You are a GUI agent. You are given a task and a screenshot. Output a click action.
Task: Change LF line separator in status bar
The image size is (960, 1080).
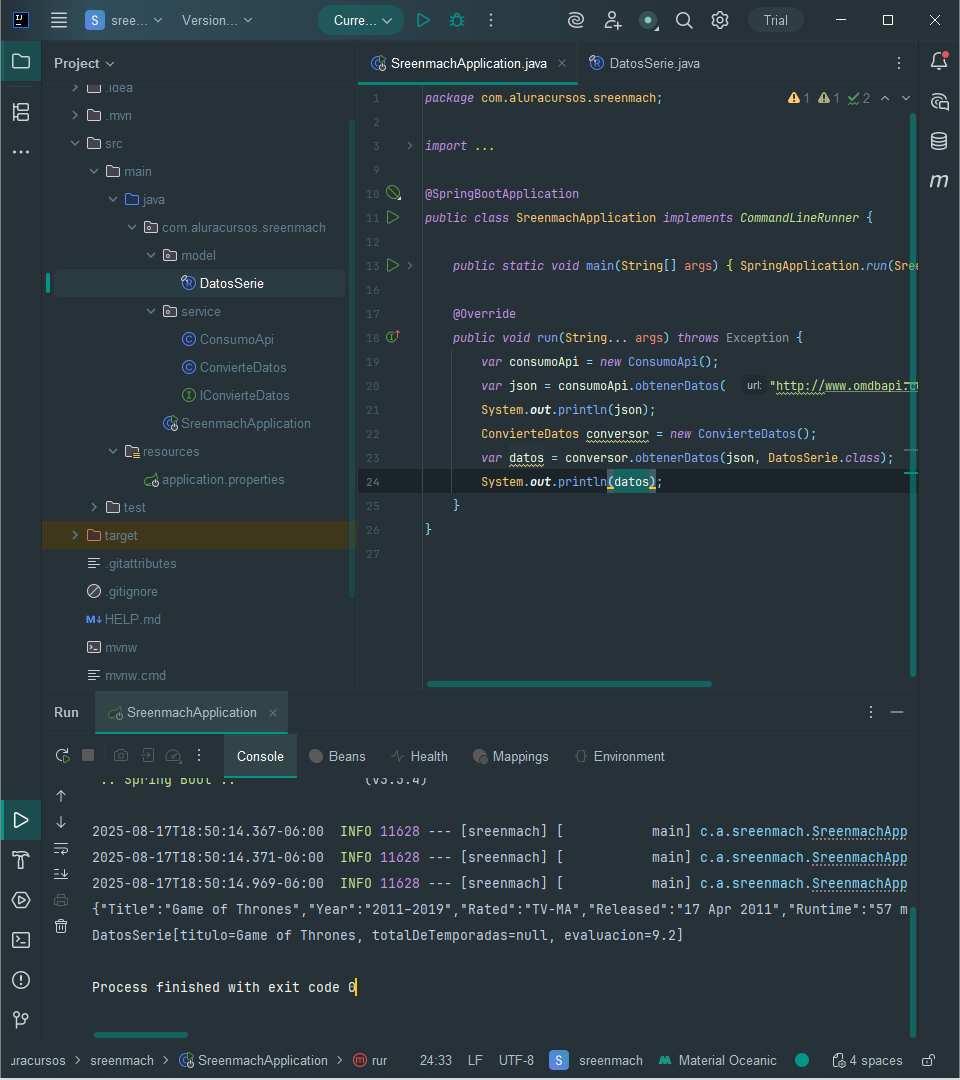click(475, 1060)
